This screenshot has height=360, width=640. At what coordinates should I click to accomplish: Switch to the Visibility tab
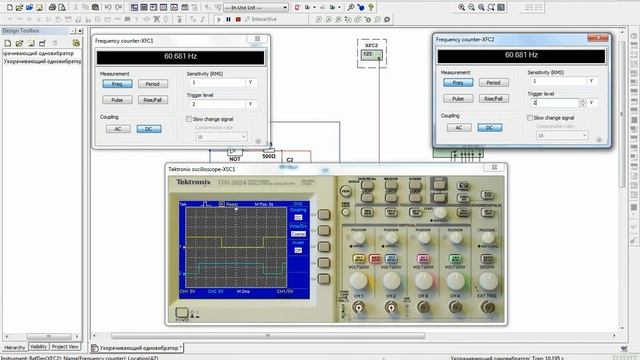(39, 347)
